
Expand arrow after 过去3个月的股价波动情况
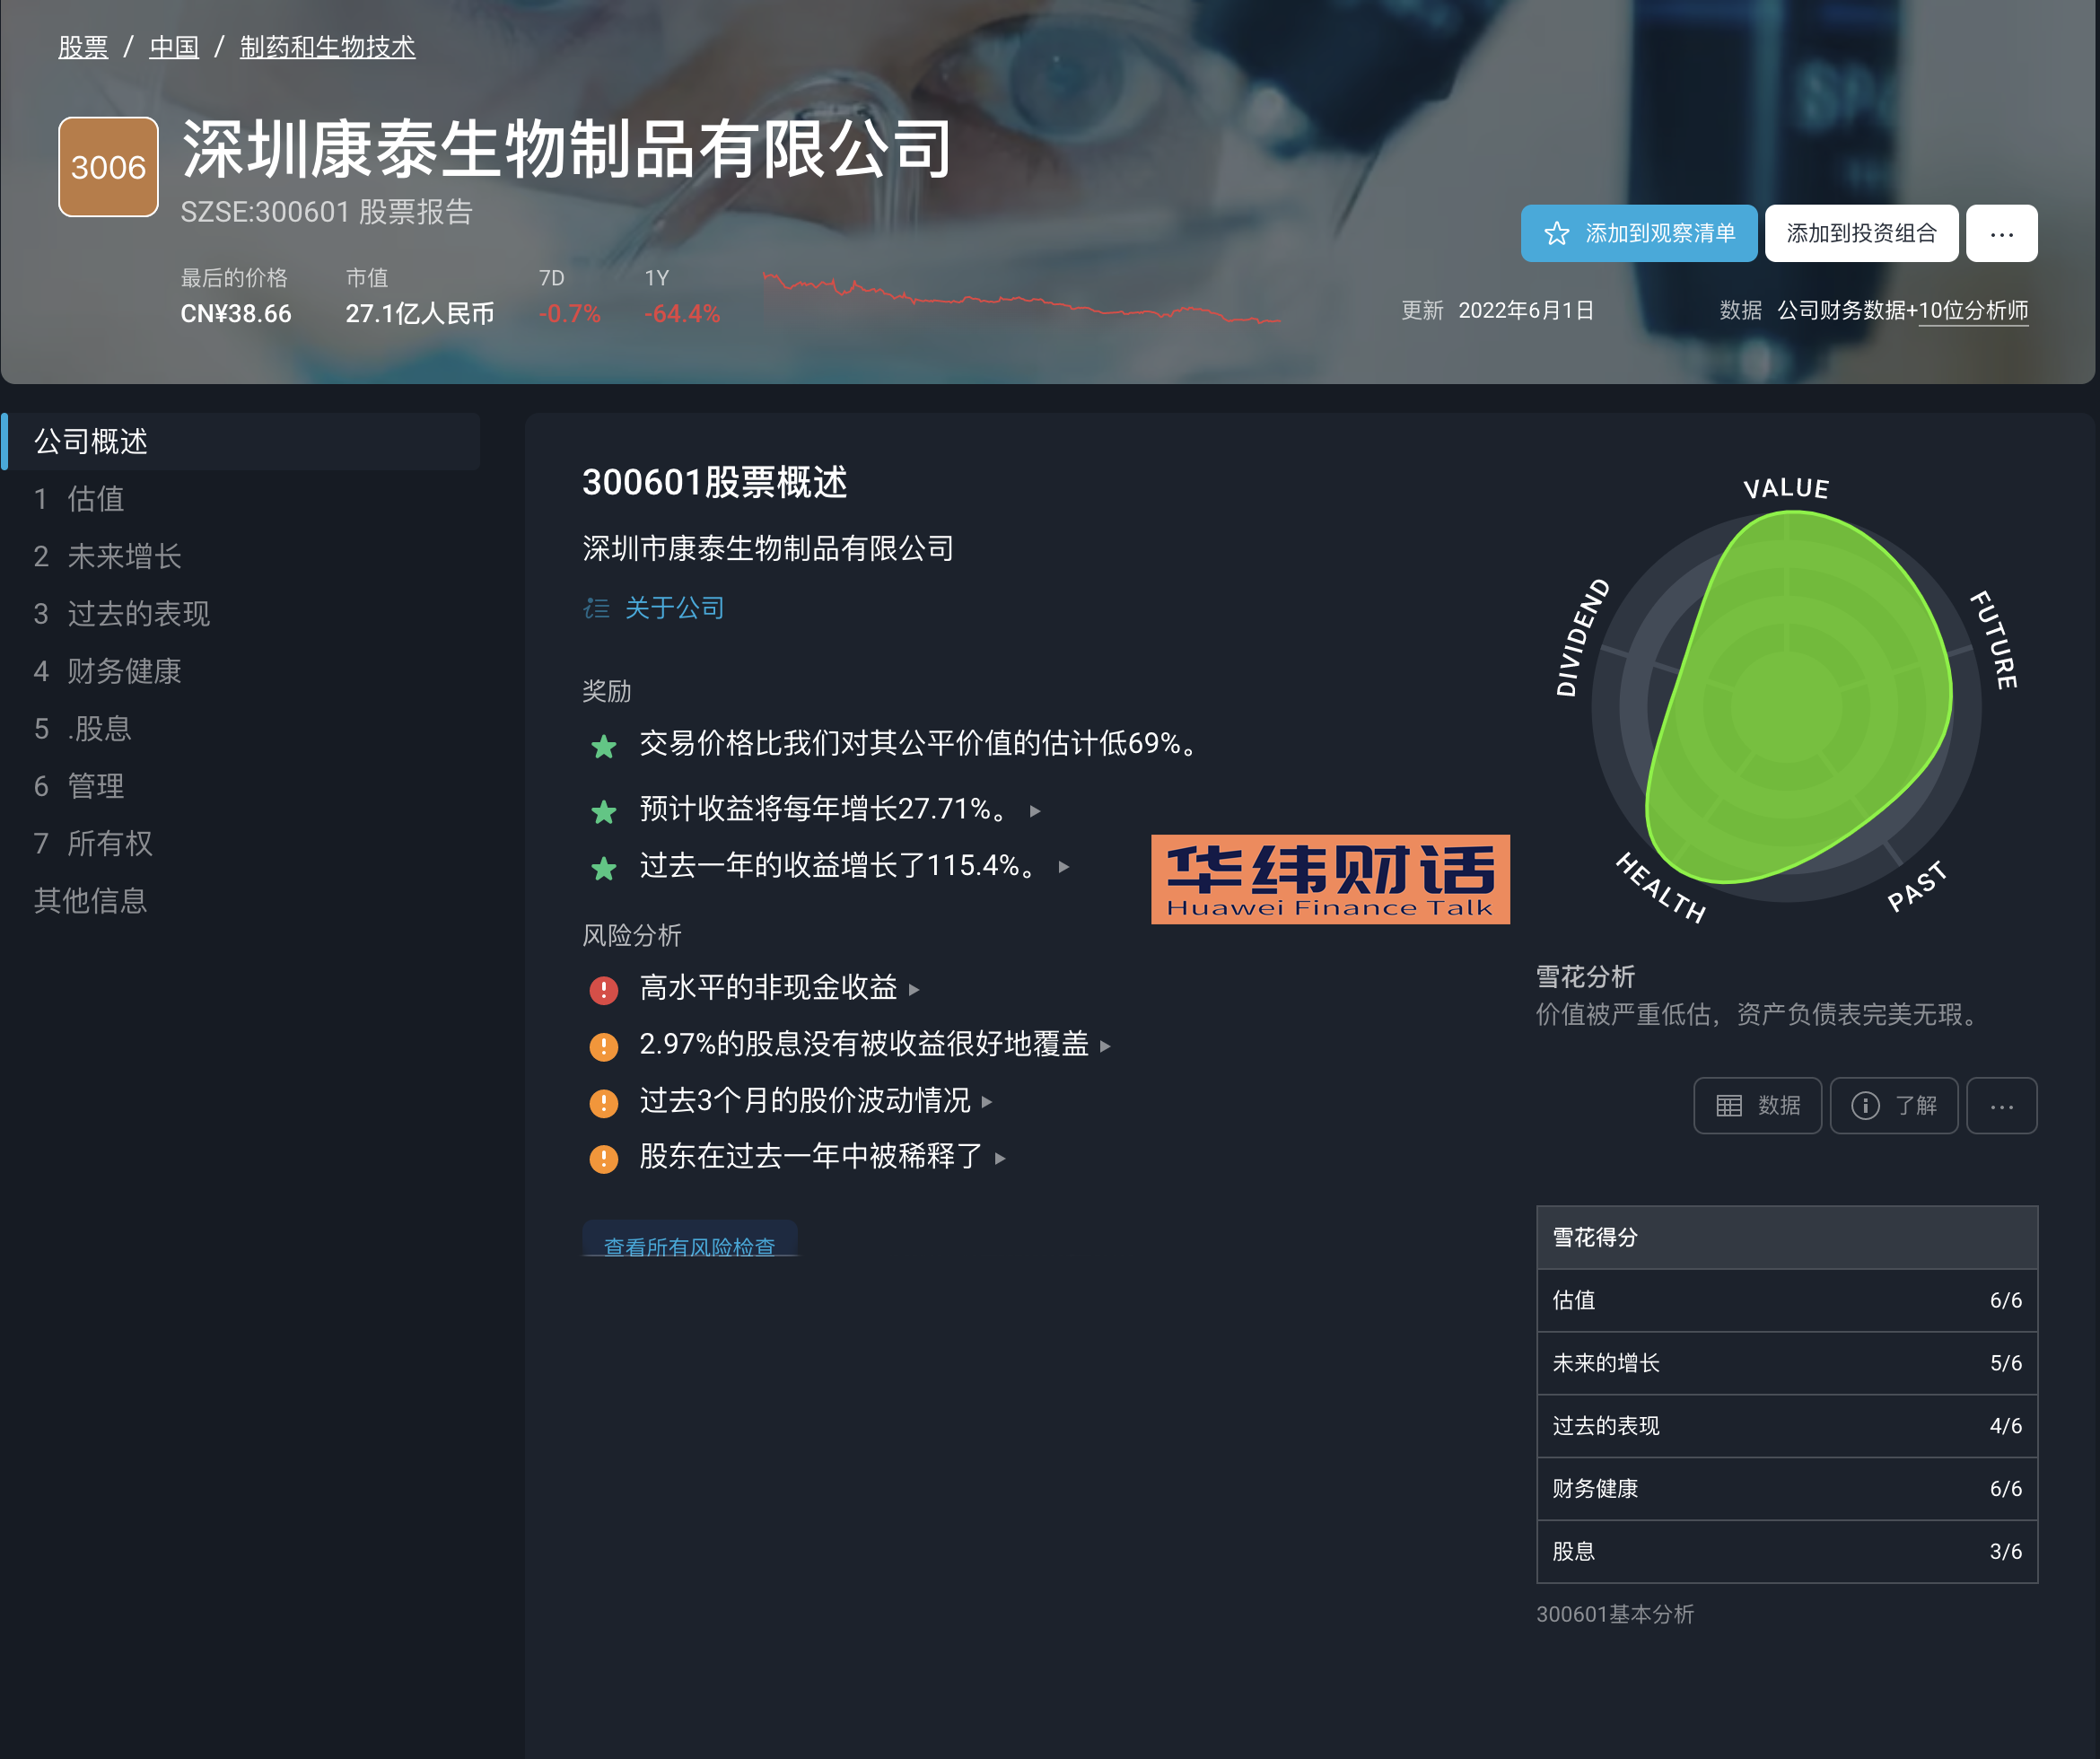[987, 1102]
